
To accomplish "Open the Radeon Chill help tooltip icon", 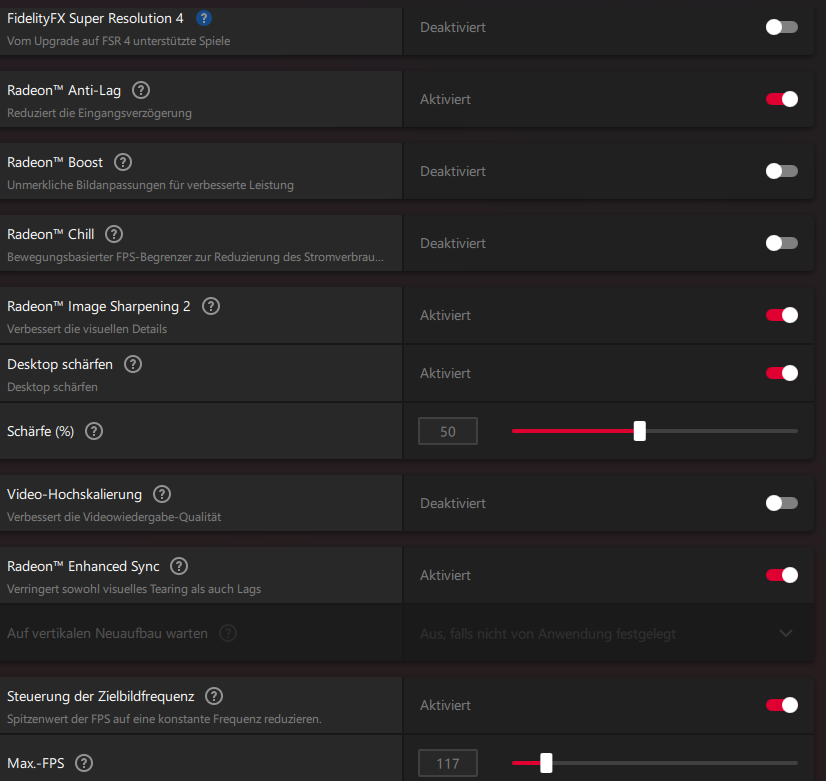I will coord(114,234).
